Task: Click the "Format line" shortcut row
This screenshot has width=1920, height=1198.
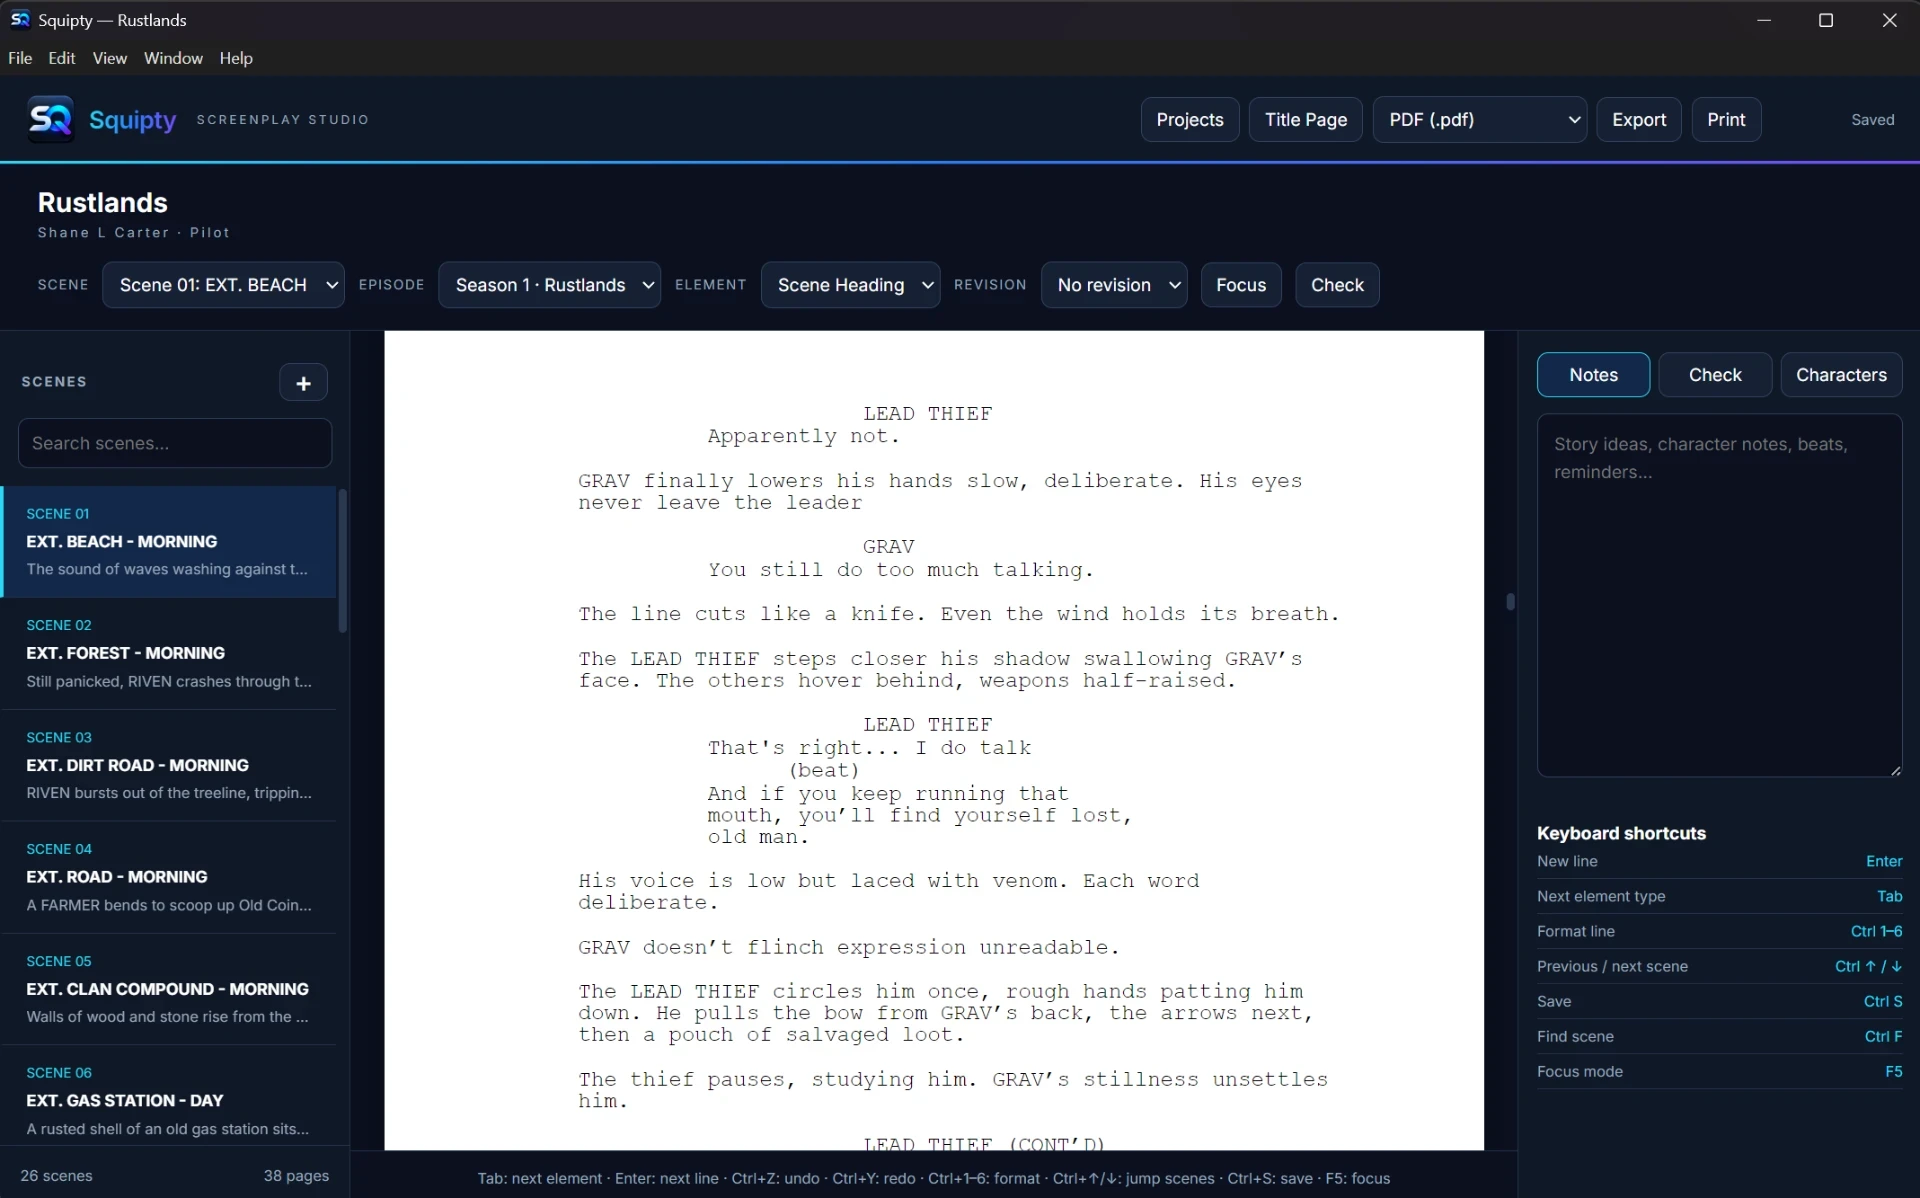Action: coord(1719,932)
